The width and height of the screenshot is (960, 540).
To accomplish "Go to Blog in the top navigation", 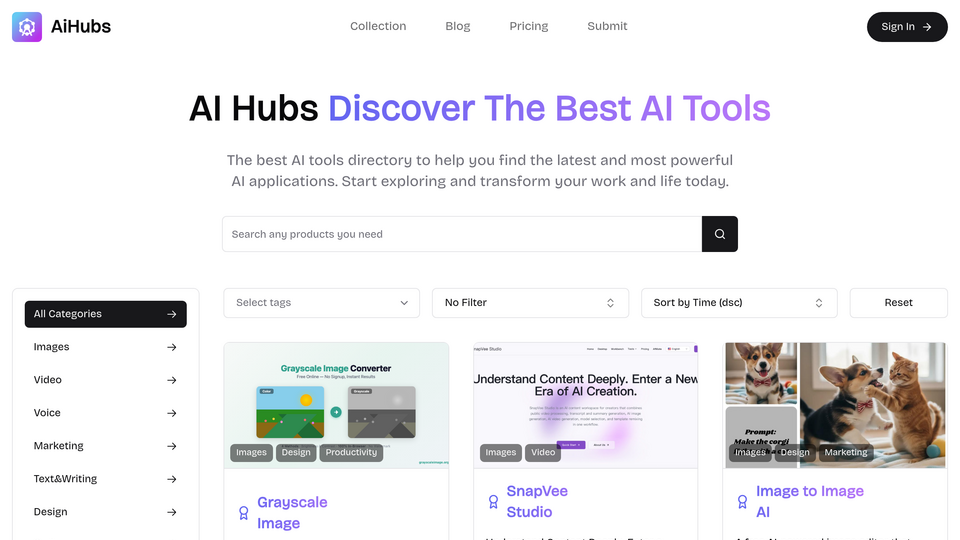I will tap(457, 26).
